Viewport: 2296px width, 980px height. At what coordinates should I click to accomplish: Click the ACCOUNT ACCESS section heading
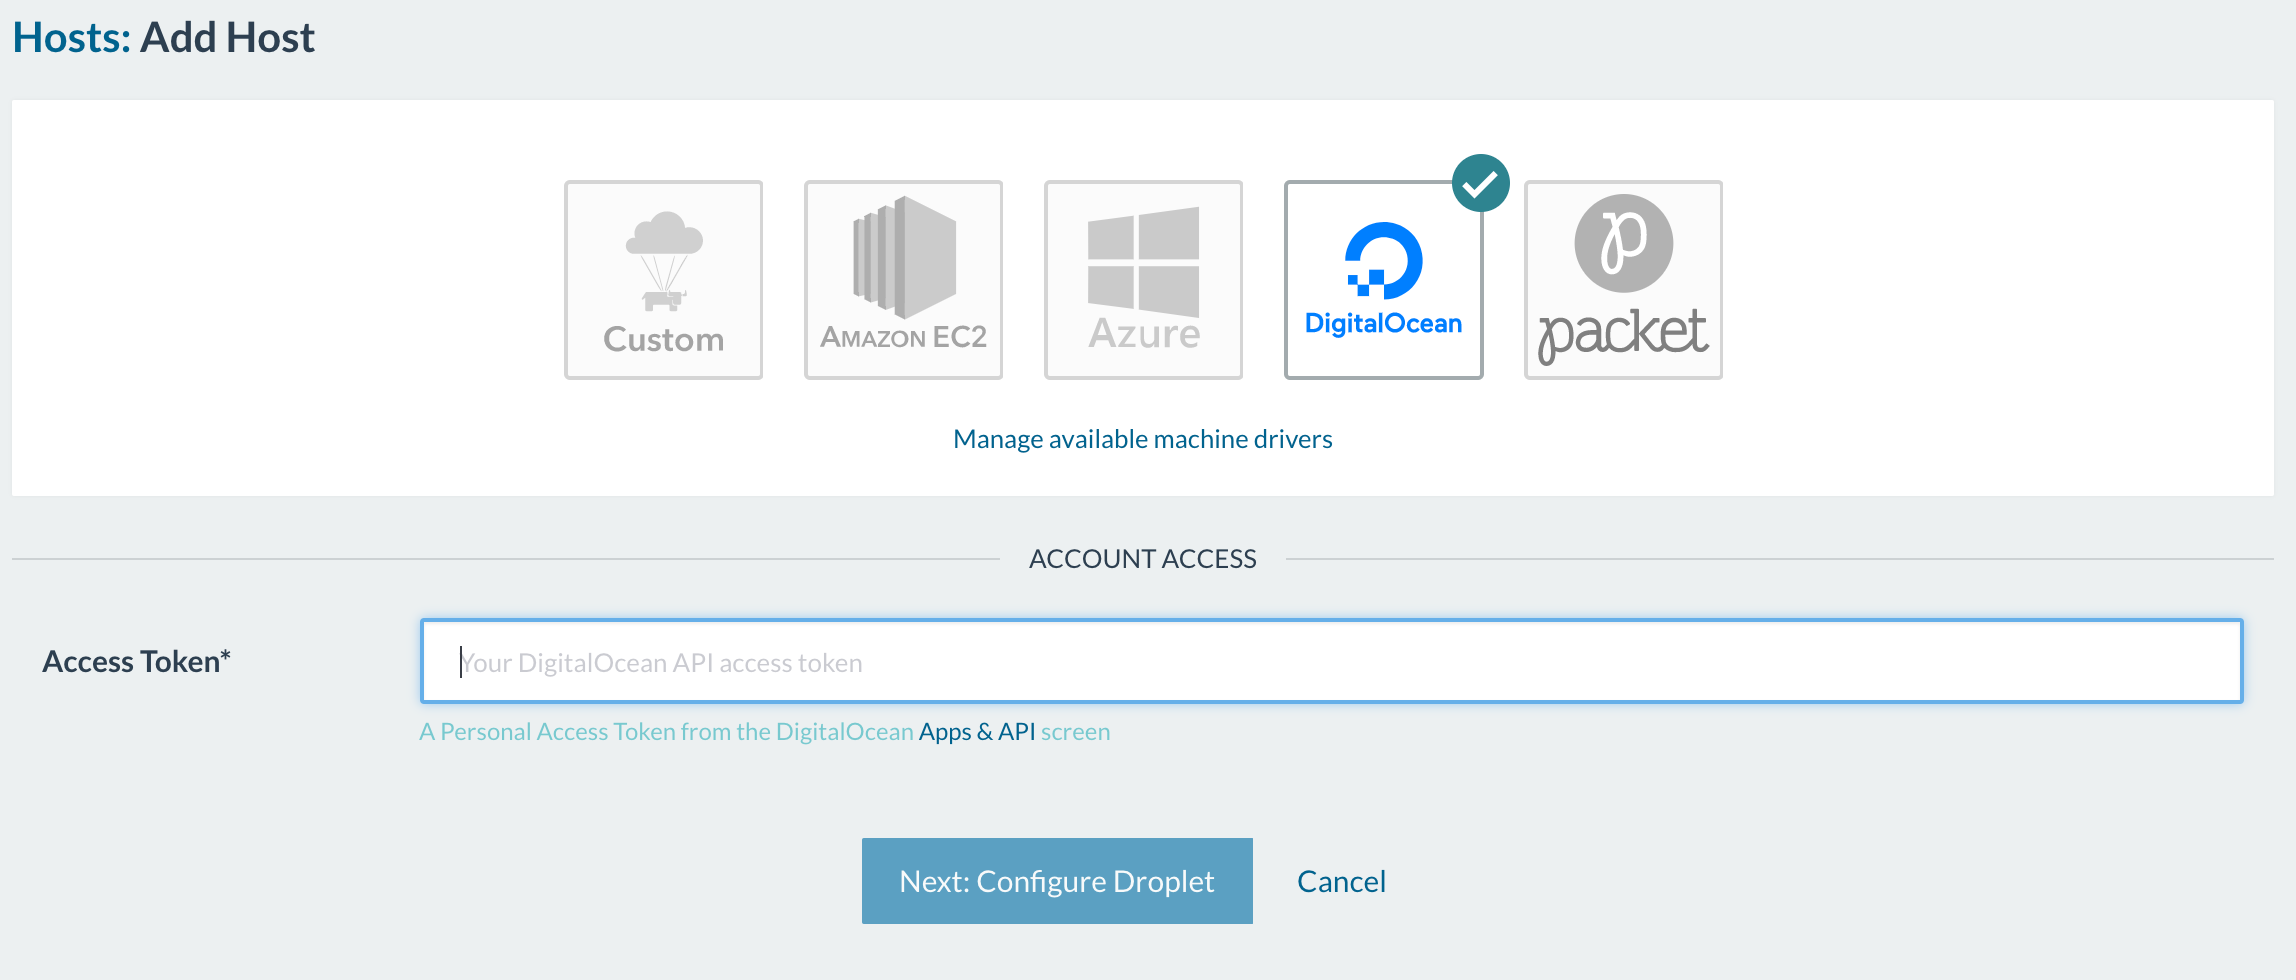click(x=1142, y=559)
